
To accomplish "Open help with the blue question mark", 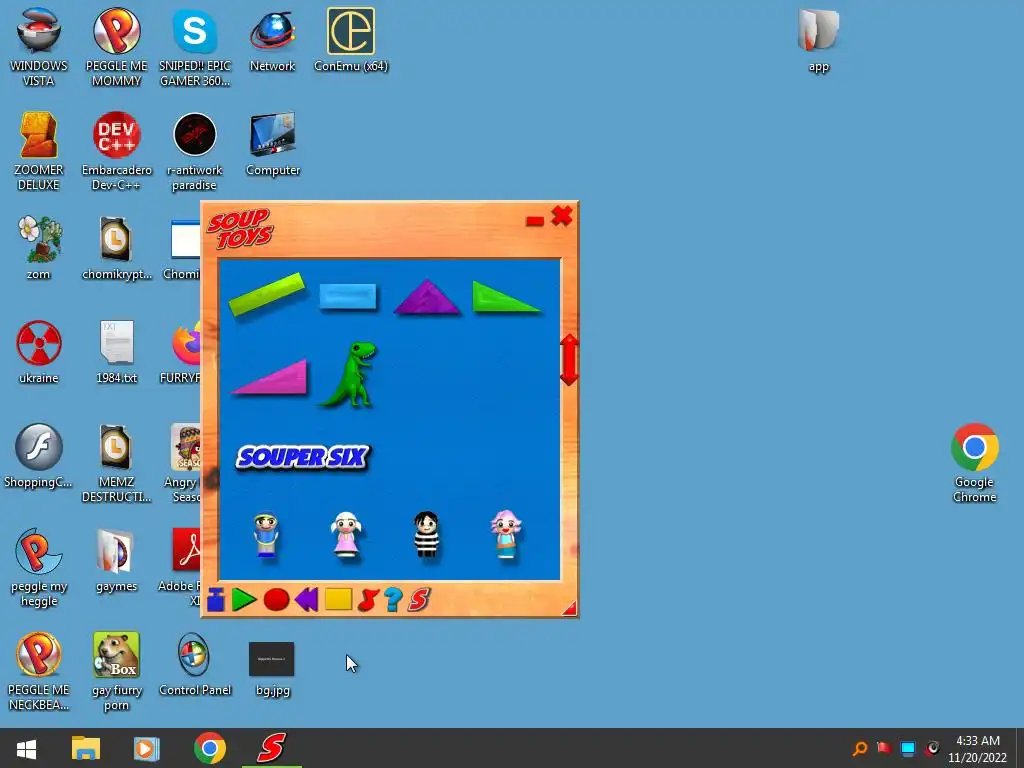I will pos(393,600).
